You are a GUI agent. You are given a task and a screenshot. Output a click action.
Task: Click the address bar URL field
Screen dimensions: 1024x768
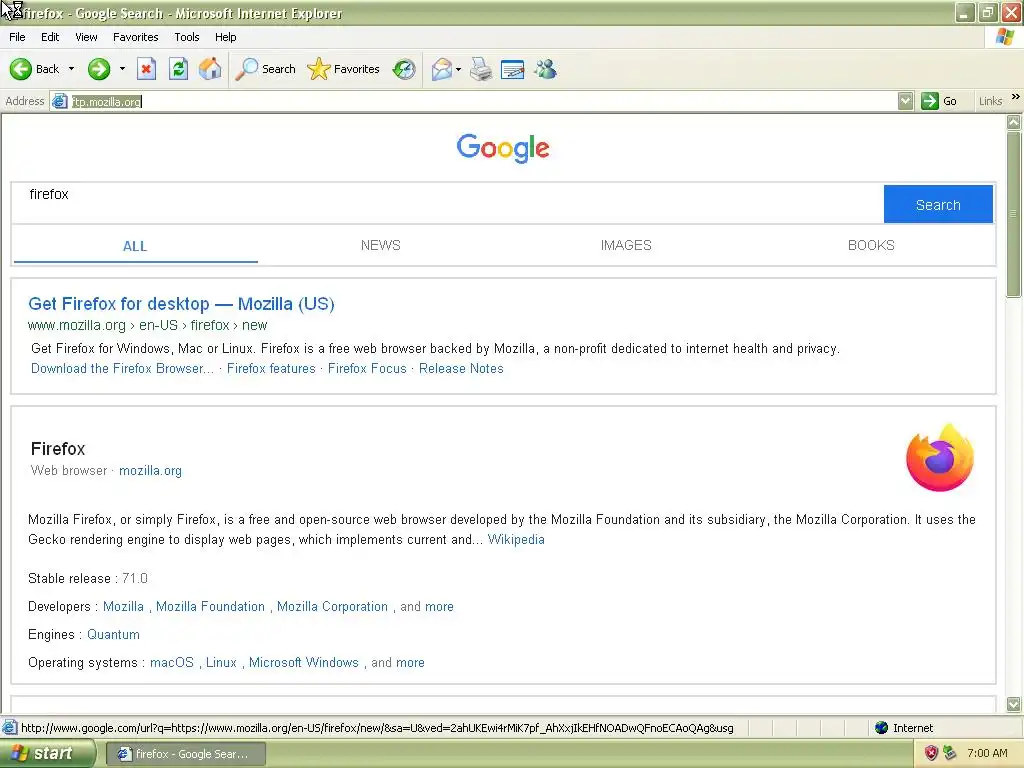[x=483, y=101]
